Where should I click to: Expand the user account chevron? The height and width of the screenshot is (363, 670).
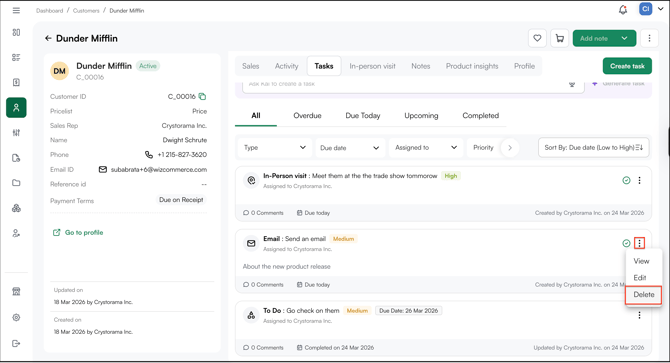pyautogui.click(x=661, y=9)
